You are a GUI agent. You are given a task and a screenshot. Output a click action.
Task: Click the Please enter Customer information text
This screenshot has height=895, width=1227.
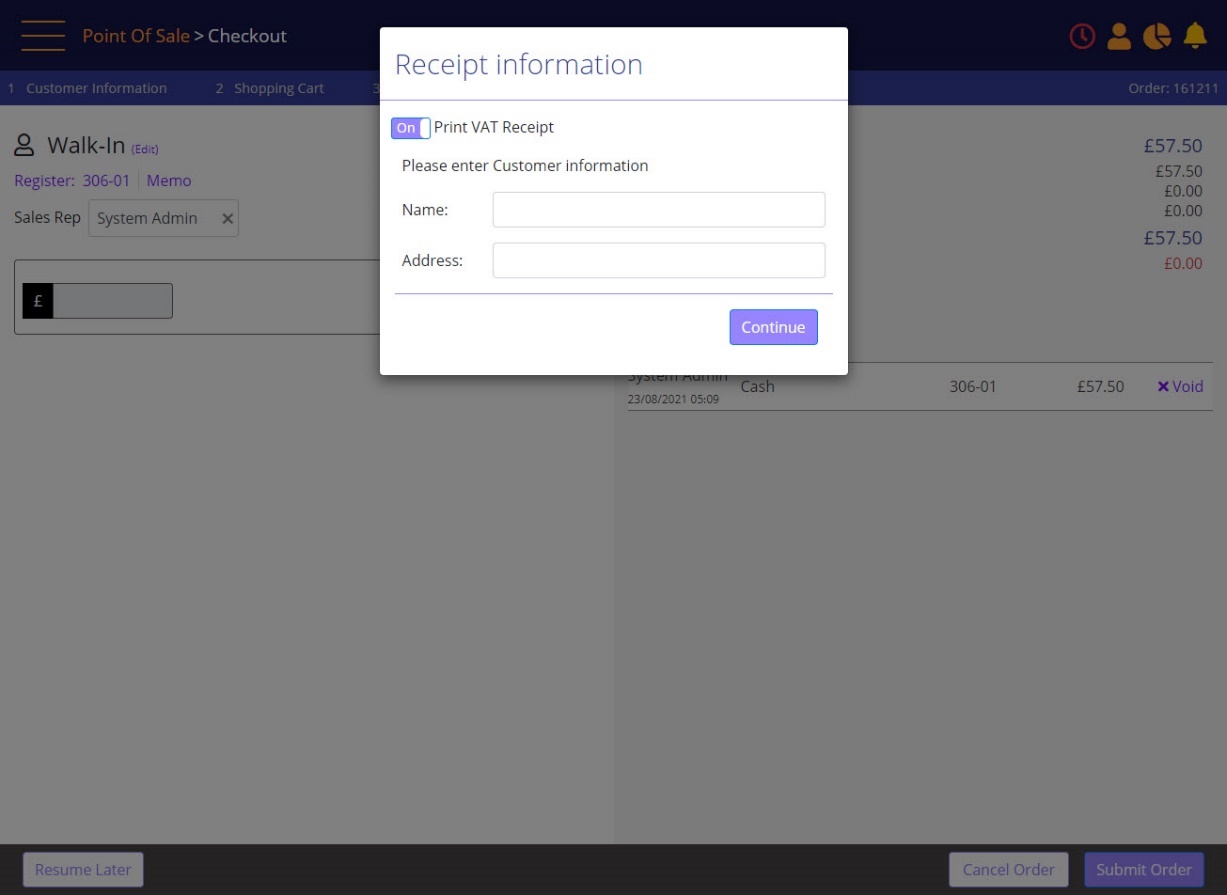(525, 166)
